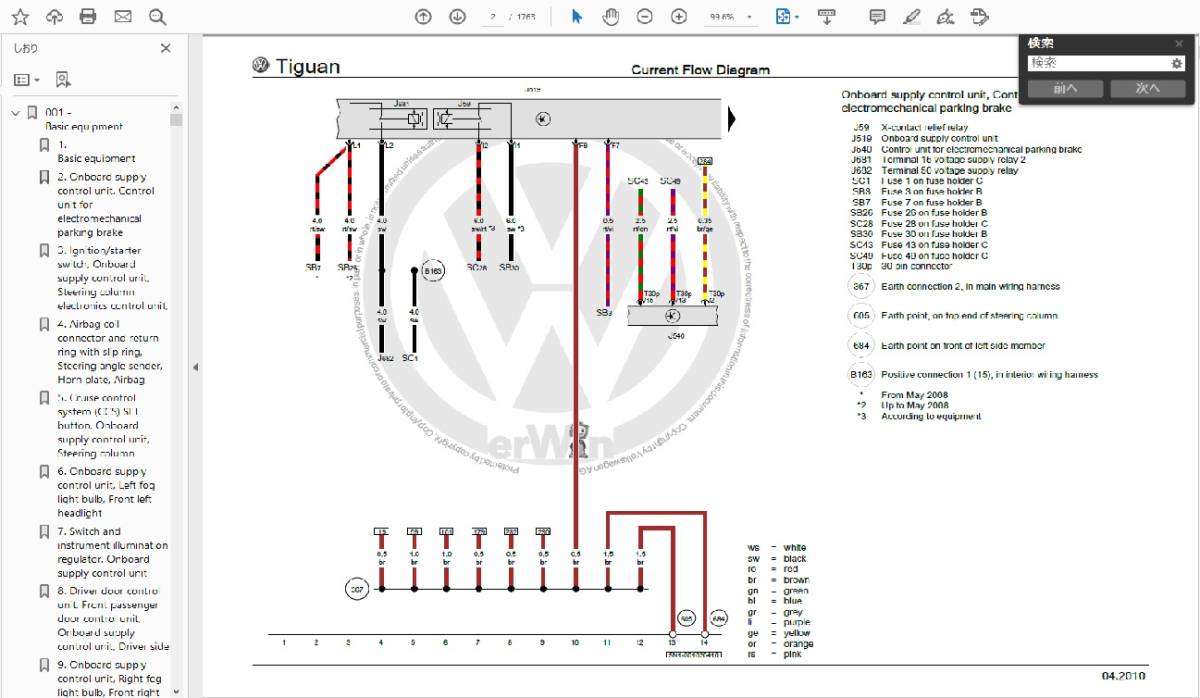Open bookmark '9. Onboard supply, Right fog'
The width and height of the screenshot is (1200, 698).
[x=106, y=678]
